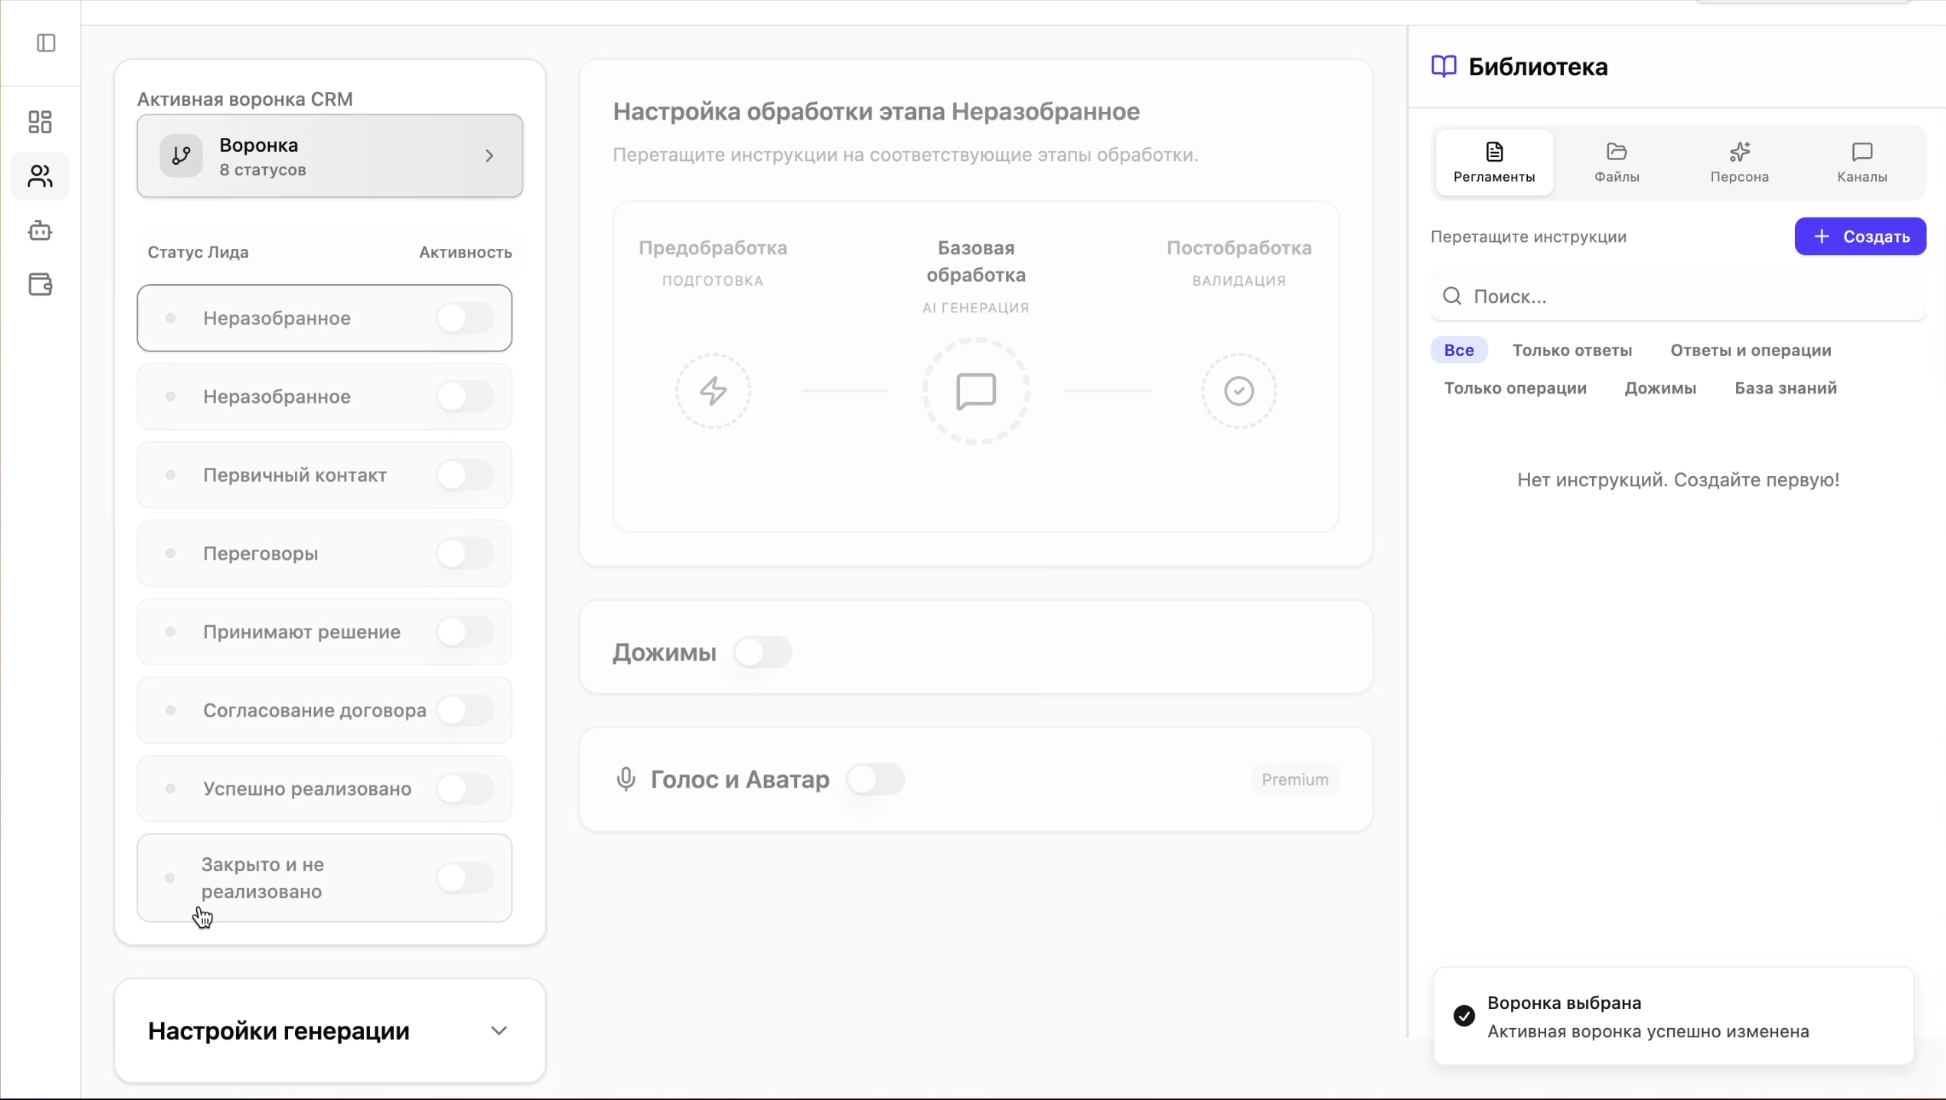1946x1100 pixels.
Task: Open the dashboard grid icon
Action: [x=40, y=122]
